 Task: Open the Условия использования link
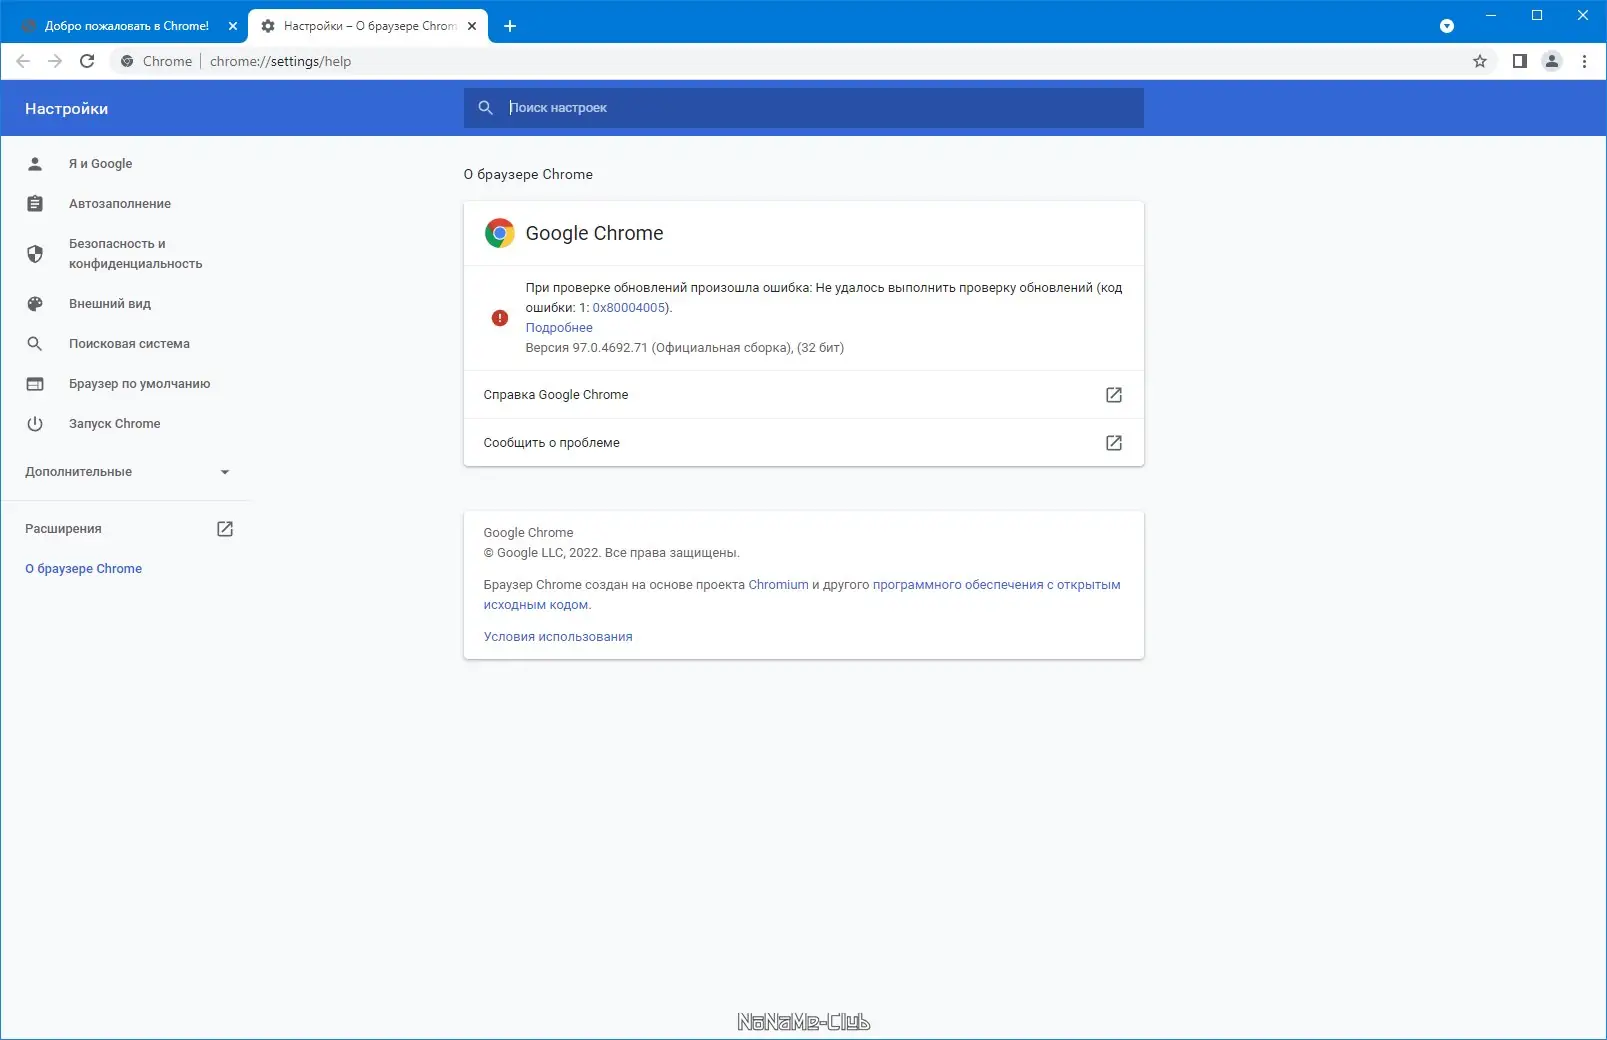click(x=558, y=636)
